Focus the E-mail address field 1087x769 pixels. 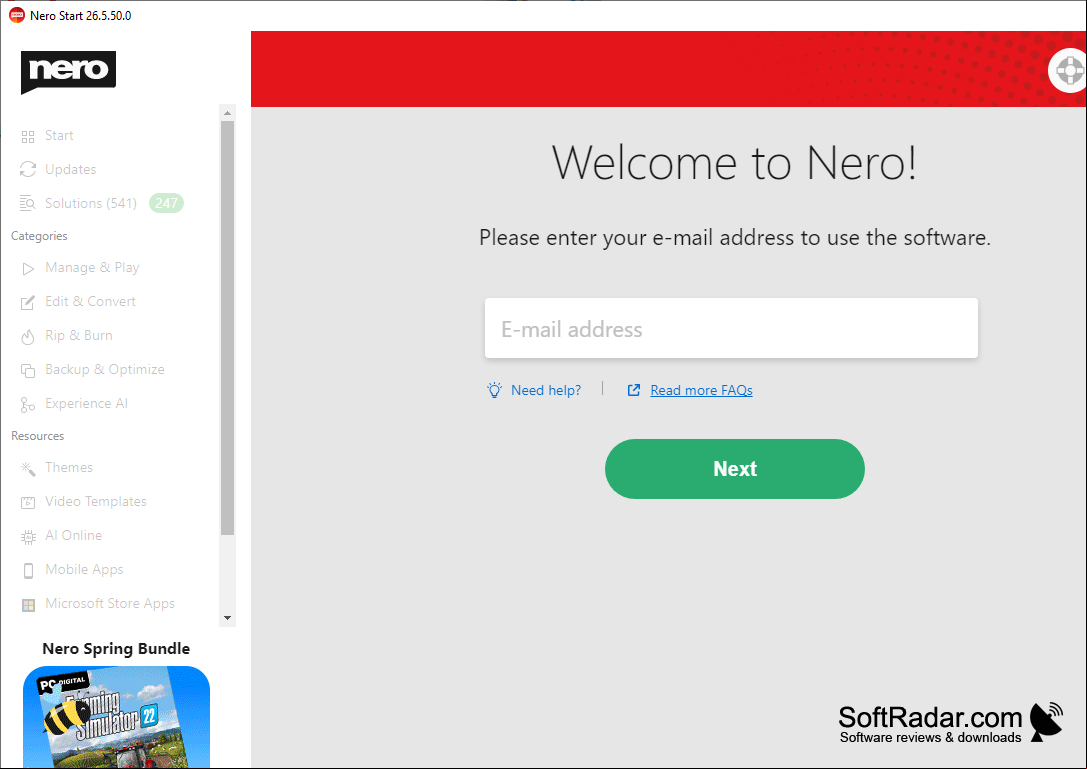click(731, 328)
